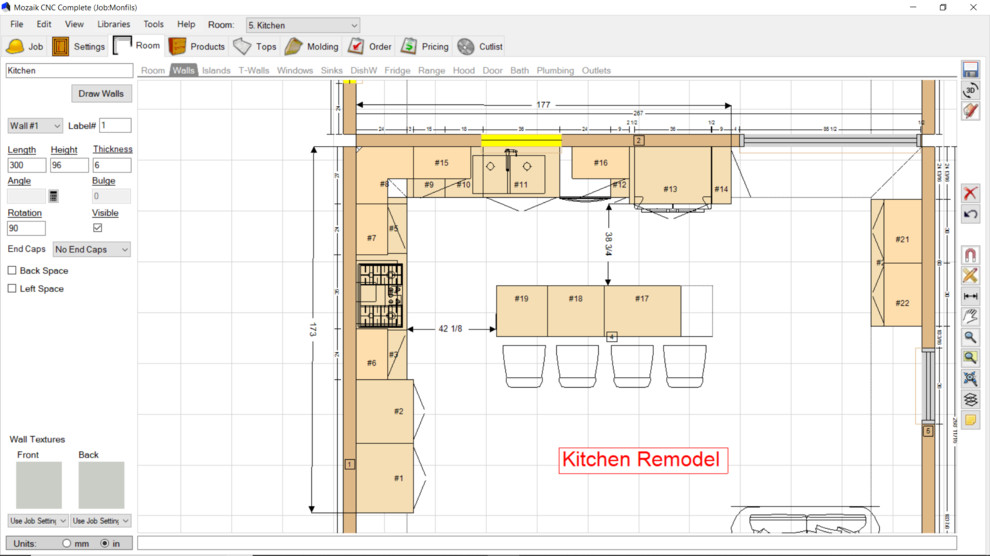Click the Kitchen Remodel red text label
The height and width of the screenshot is (556, 990).
(x=643, y=460)
